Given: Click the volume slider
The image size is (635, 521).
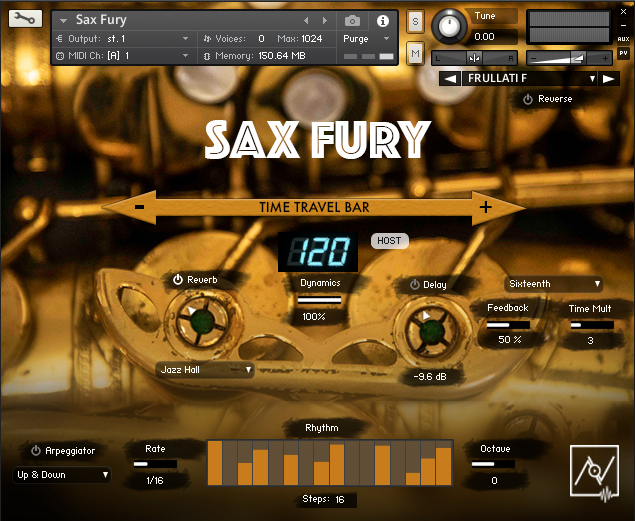Looking at the screenshot, I should click(x=569, y=58).
